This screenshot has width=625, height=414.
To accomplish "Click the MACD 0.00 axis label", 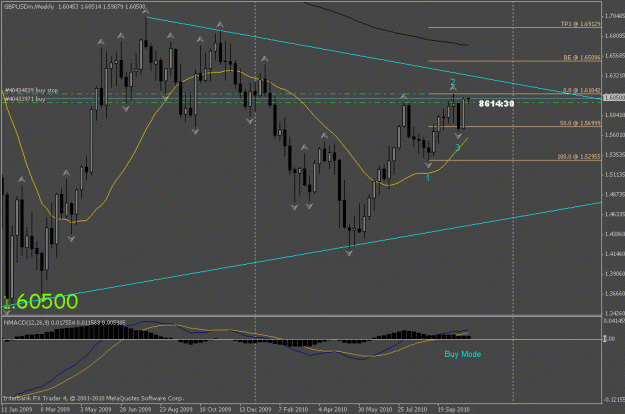I will tap(610, 339).
